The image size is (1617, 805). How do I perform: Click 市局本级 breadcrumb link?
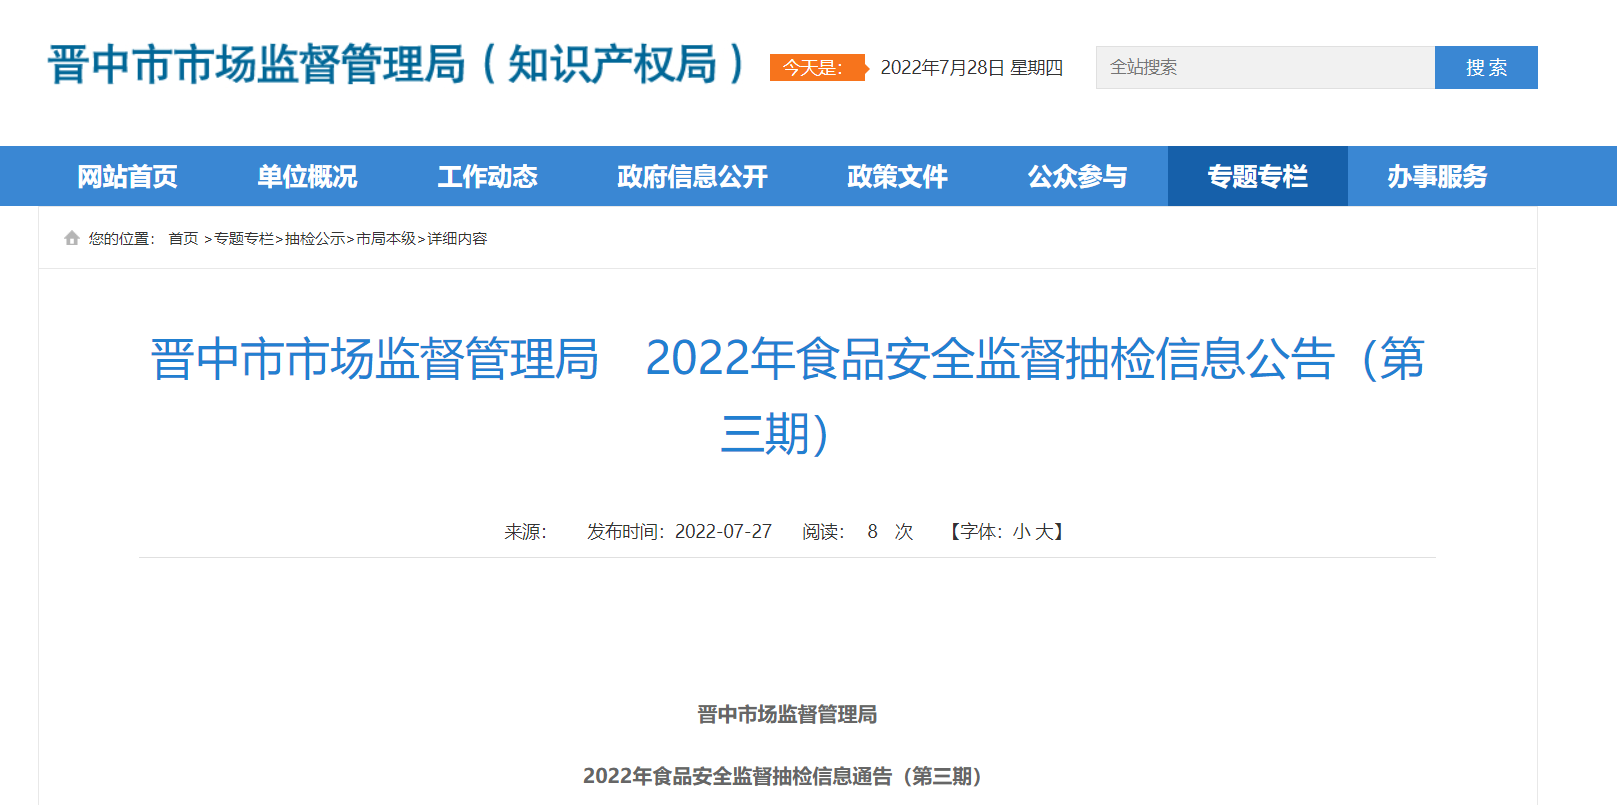(x=386, y=238)
